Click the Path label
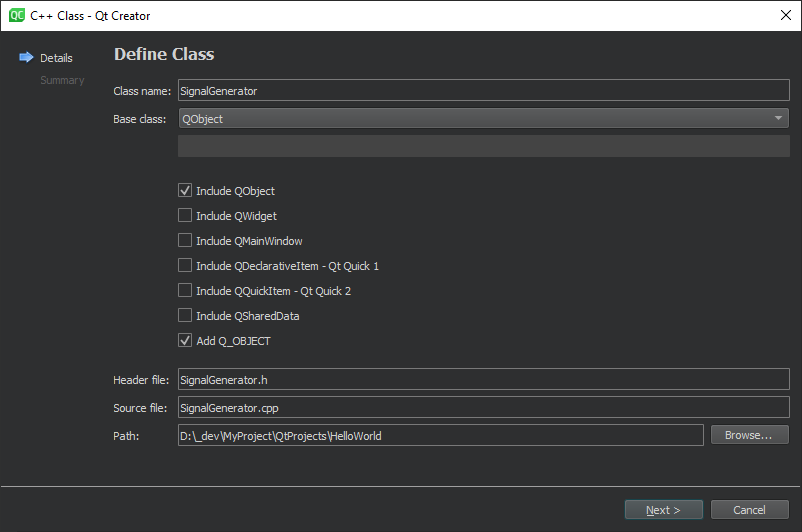The height and width of the screenshot is (532, 802). point(126,436)
